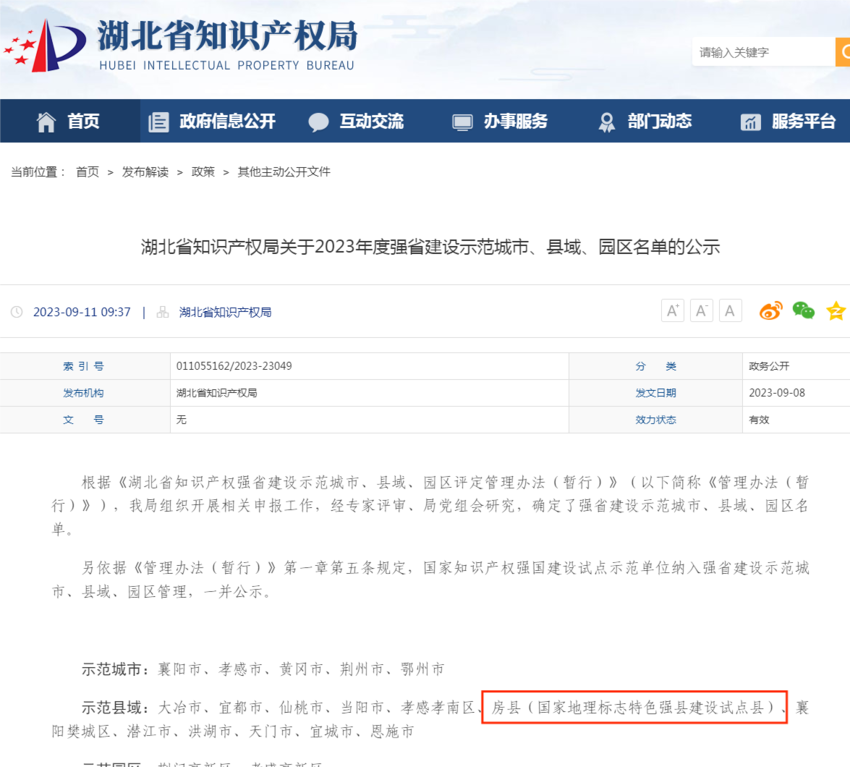Screen dimensions: 850x767
Task: Click the orange search button icon
Action: tap(843, 52)
